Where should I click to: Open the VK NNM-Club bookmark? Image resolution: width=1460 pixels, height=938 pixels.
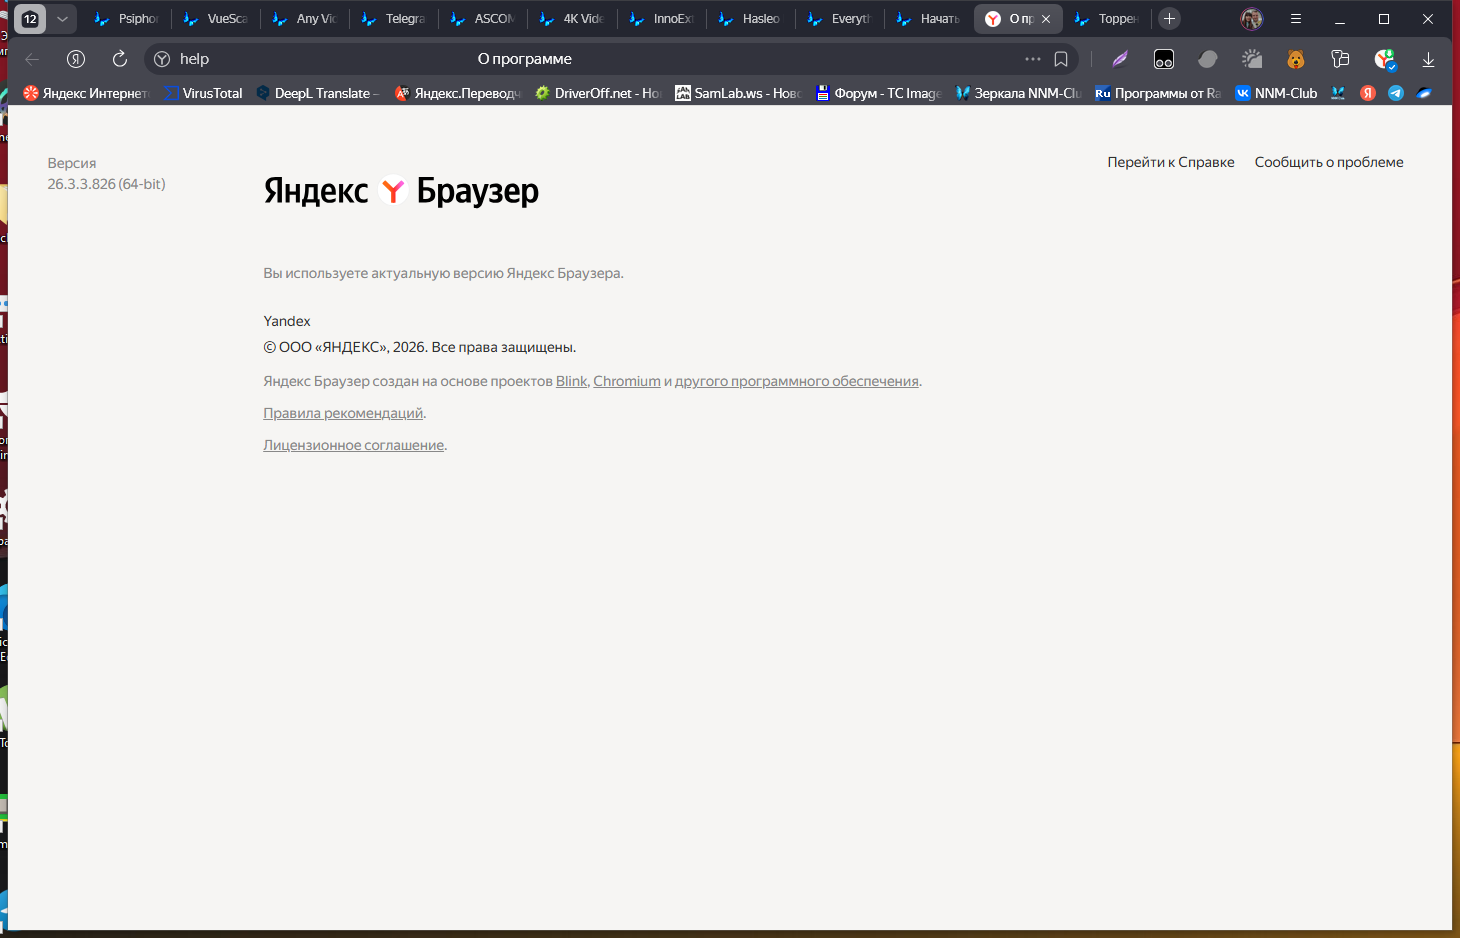(1277, 93)
